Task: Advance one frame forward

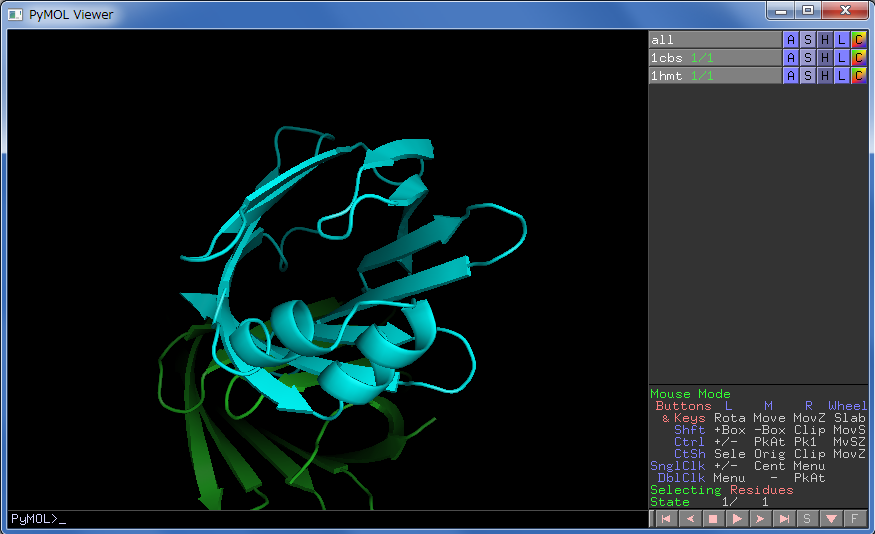Action: [760, 519]
